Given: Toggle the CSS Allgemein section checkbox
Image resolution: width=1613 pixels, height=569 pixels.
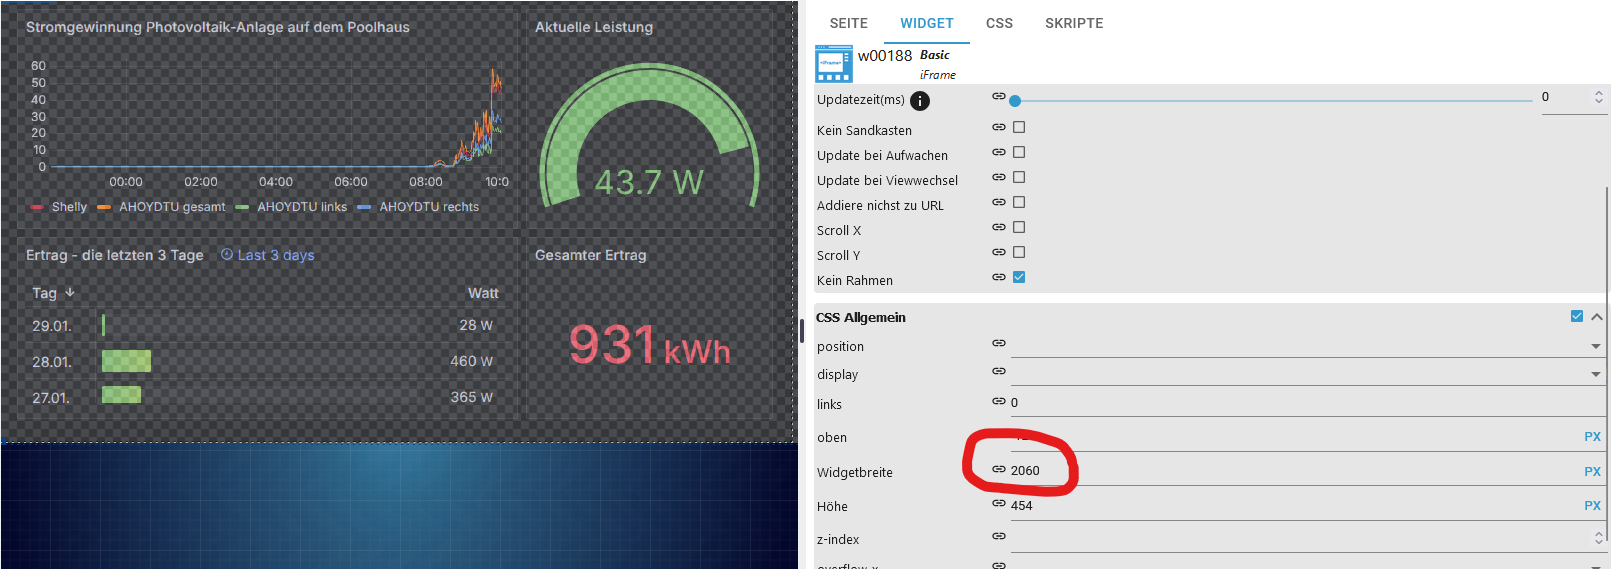Looking at the screenshot, I should tap(1577, 316).
